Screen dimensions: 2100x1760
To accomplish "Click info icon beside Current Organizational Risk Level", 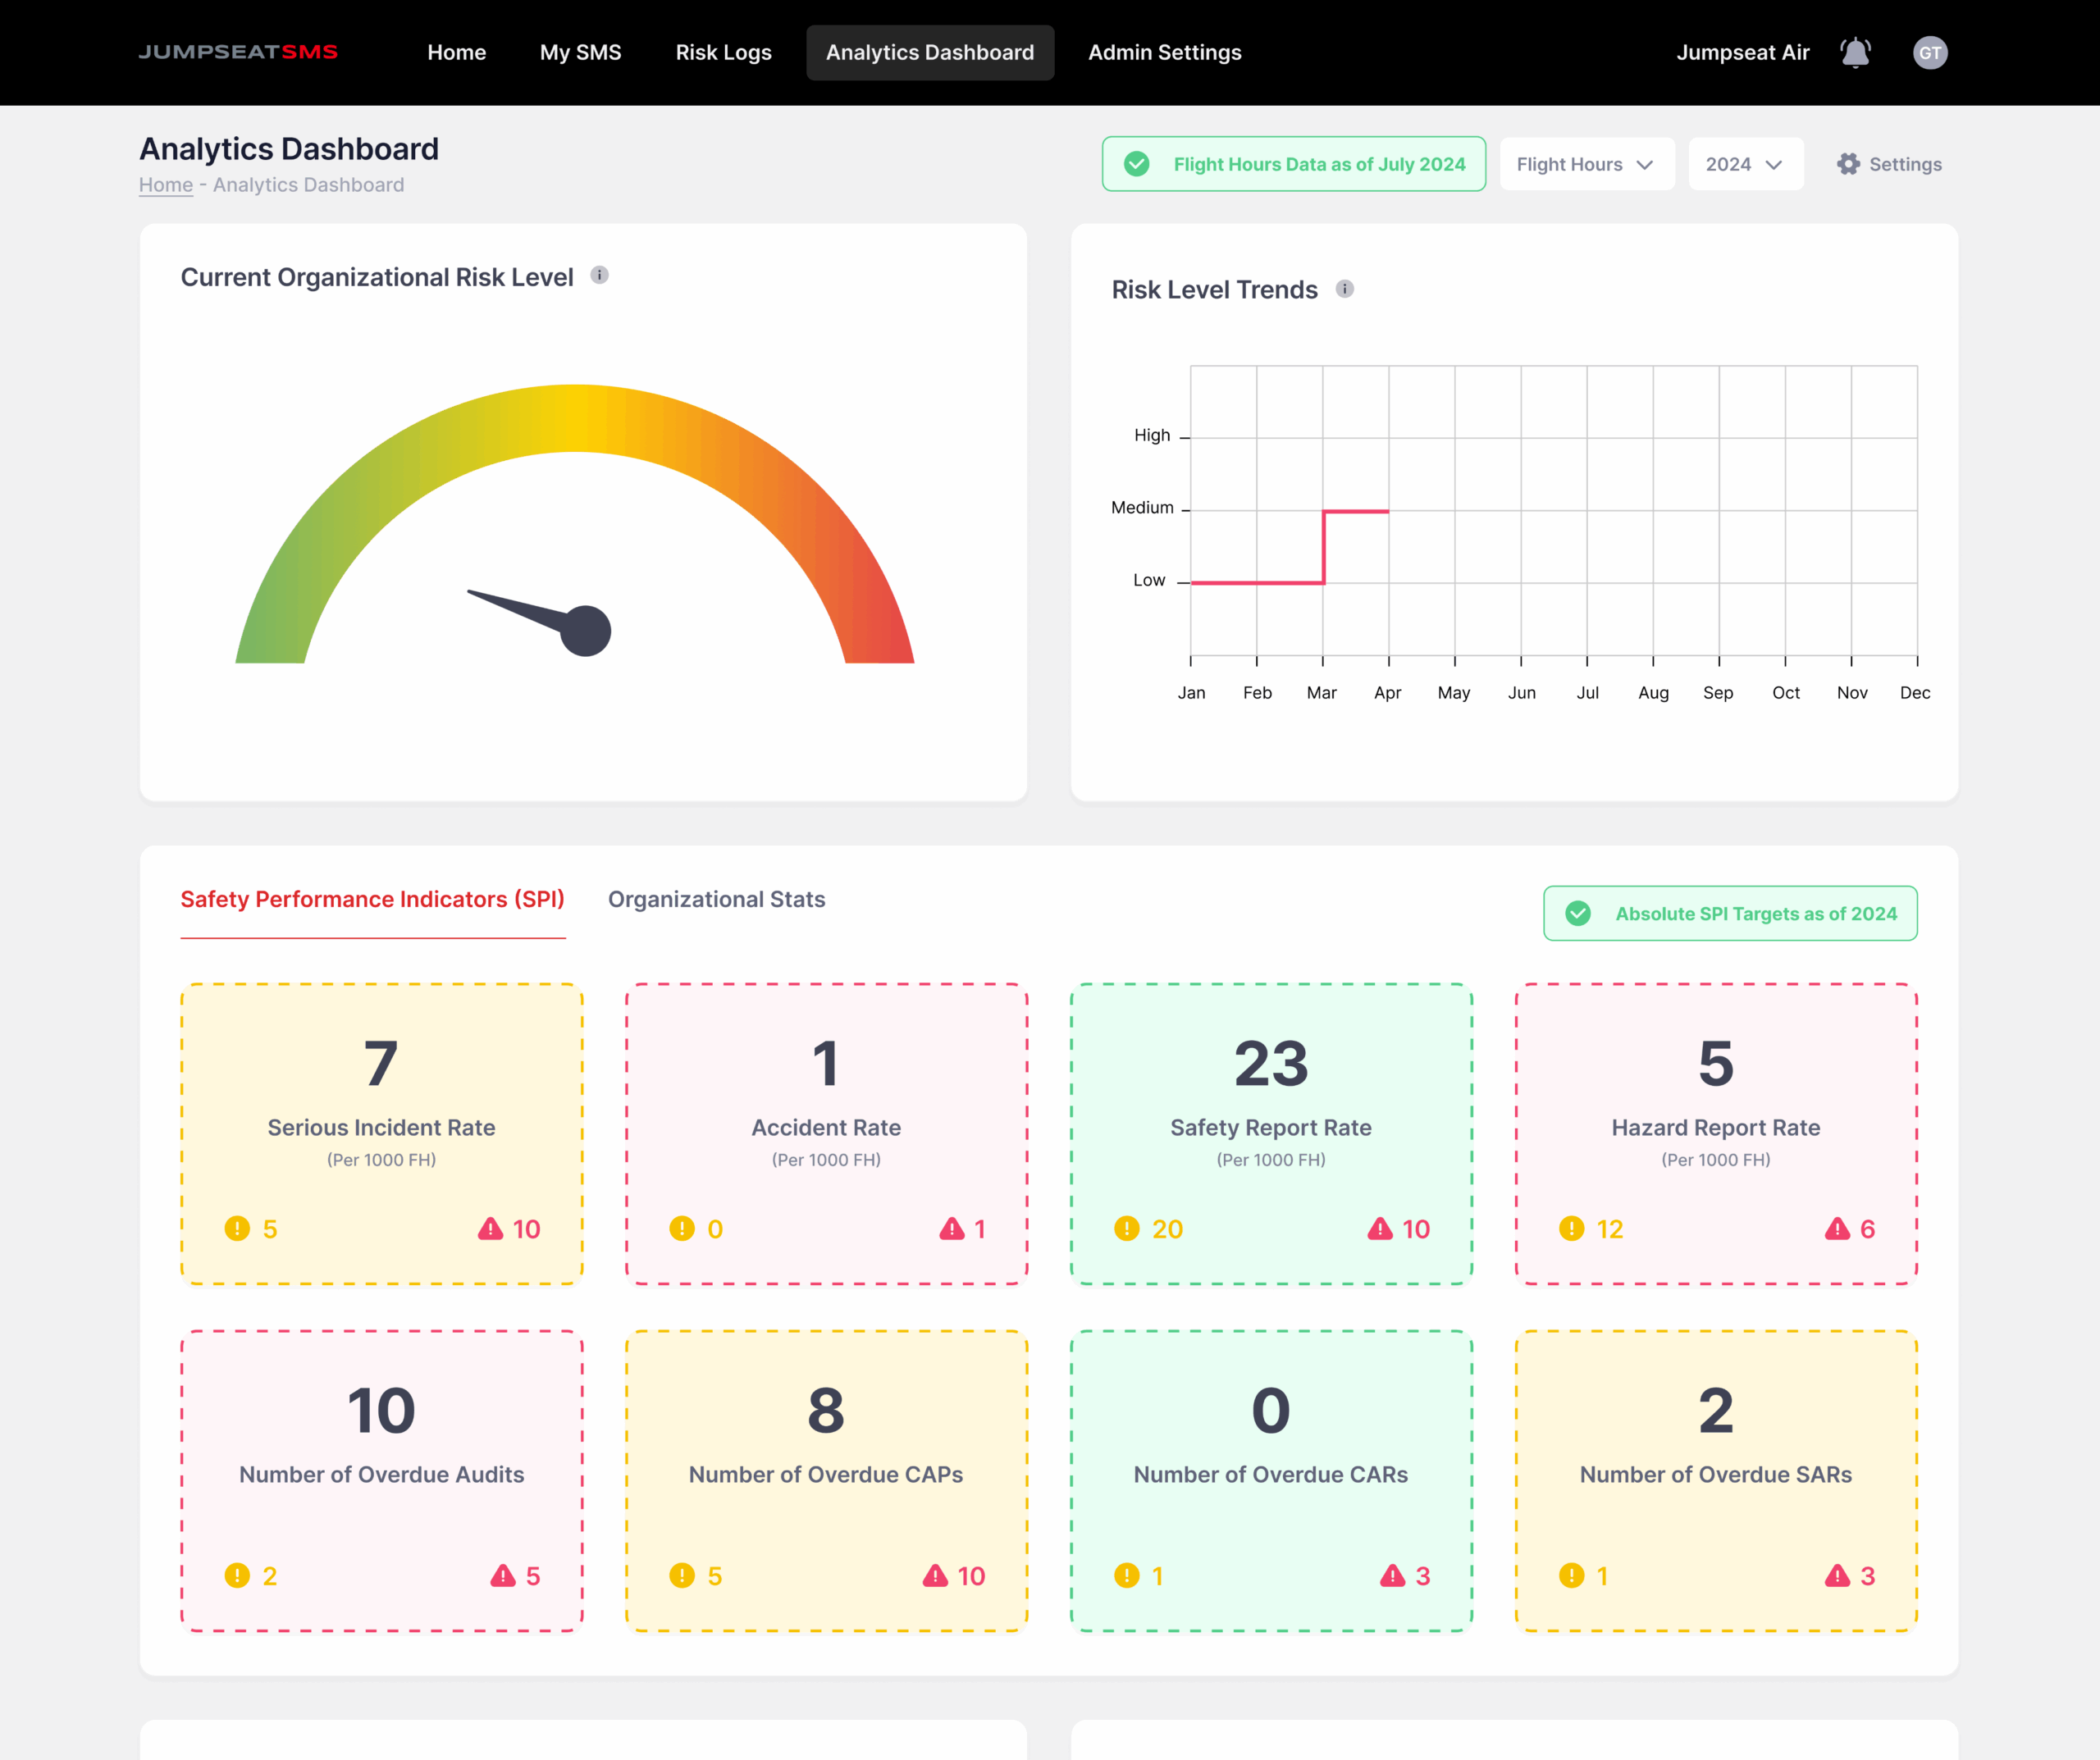I will pyautogui.click(x=599, y=275).
